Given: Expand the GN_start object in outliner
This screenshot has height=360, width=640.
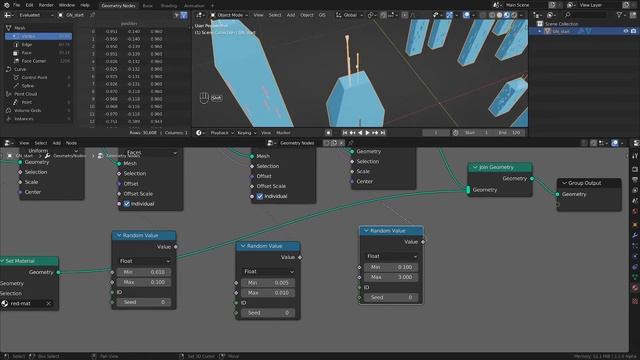Looking at the screenshot, I should pyautogui.click(x=540, y=31).
